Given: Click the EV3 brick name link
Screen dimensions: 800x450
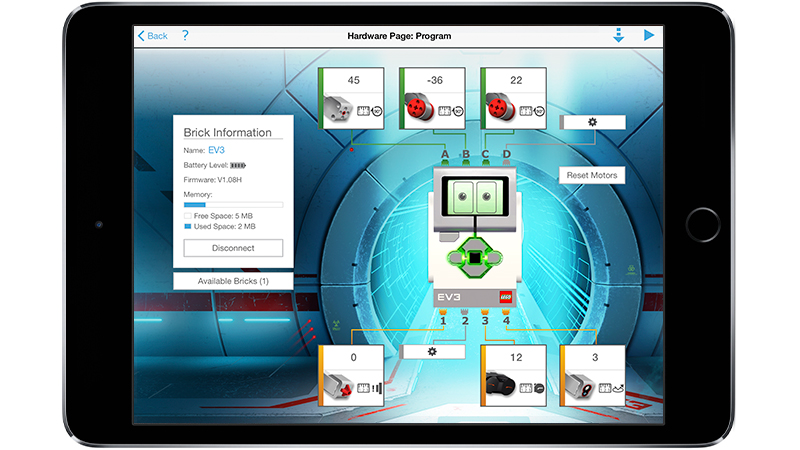Looking at the screenshot, I should (216, 150).
